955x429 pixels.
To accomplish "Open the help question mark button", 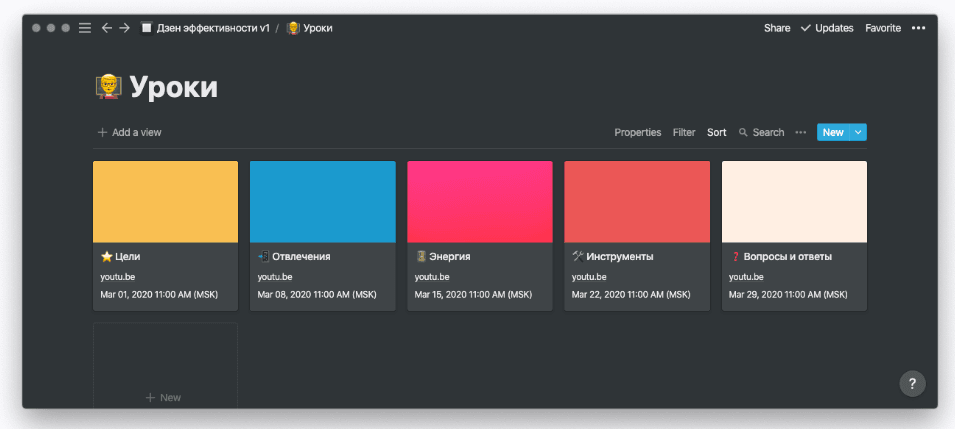I will pos(912,384).
